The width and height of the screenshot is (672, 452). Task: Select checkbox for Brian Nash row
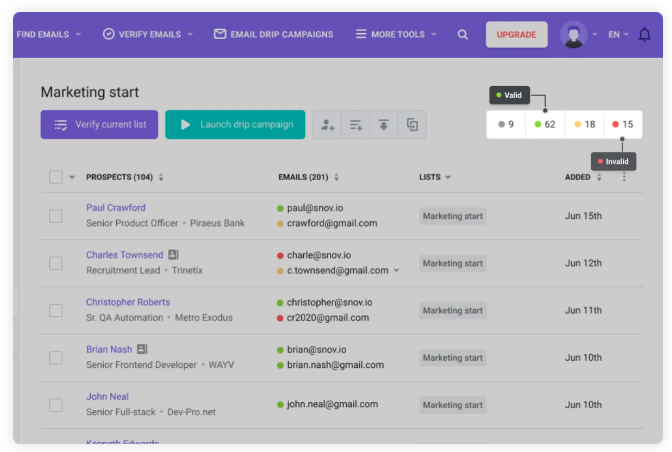point(56,357)
